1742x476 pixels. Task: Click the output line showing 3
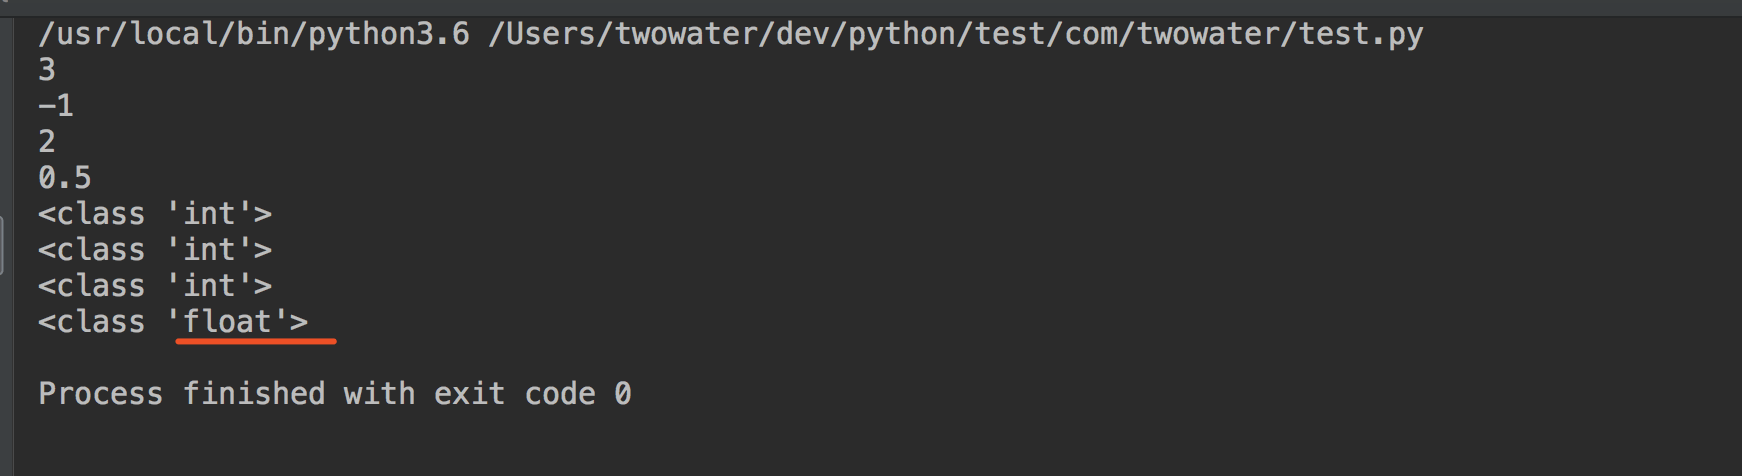click(x=47, y=70)
